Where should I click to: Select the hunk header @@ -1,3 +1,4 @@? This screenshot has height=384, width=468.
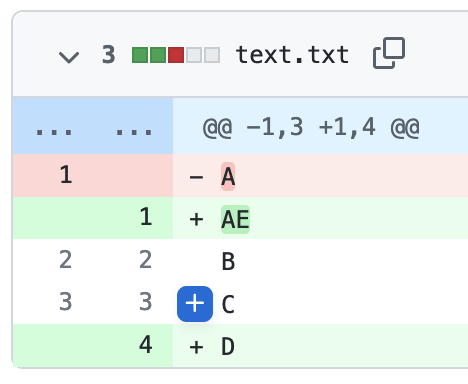coord(311,128)
